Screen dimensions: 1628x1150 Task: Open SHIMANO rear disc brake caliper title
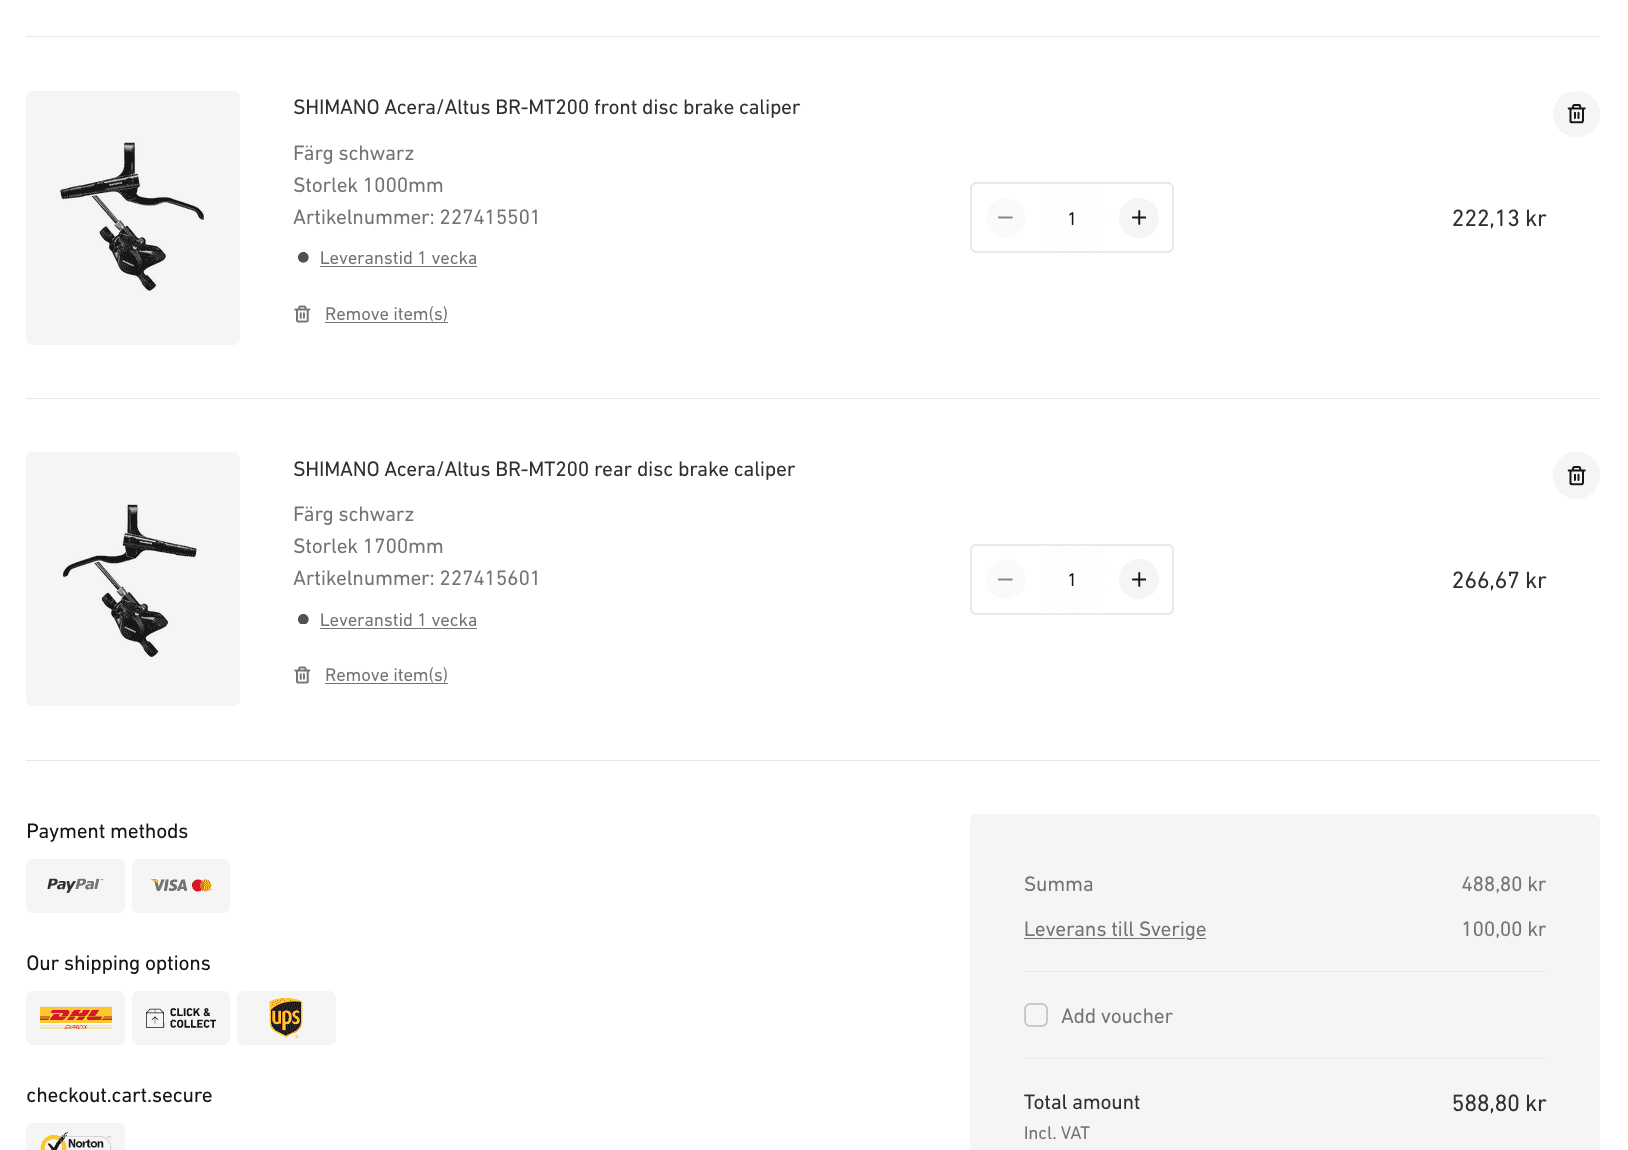(543, 469)
